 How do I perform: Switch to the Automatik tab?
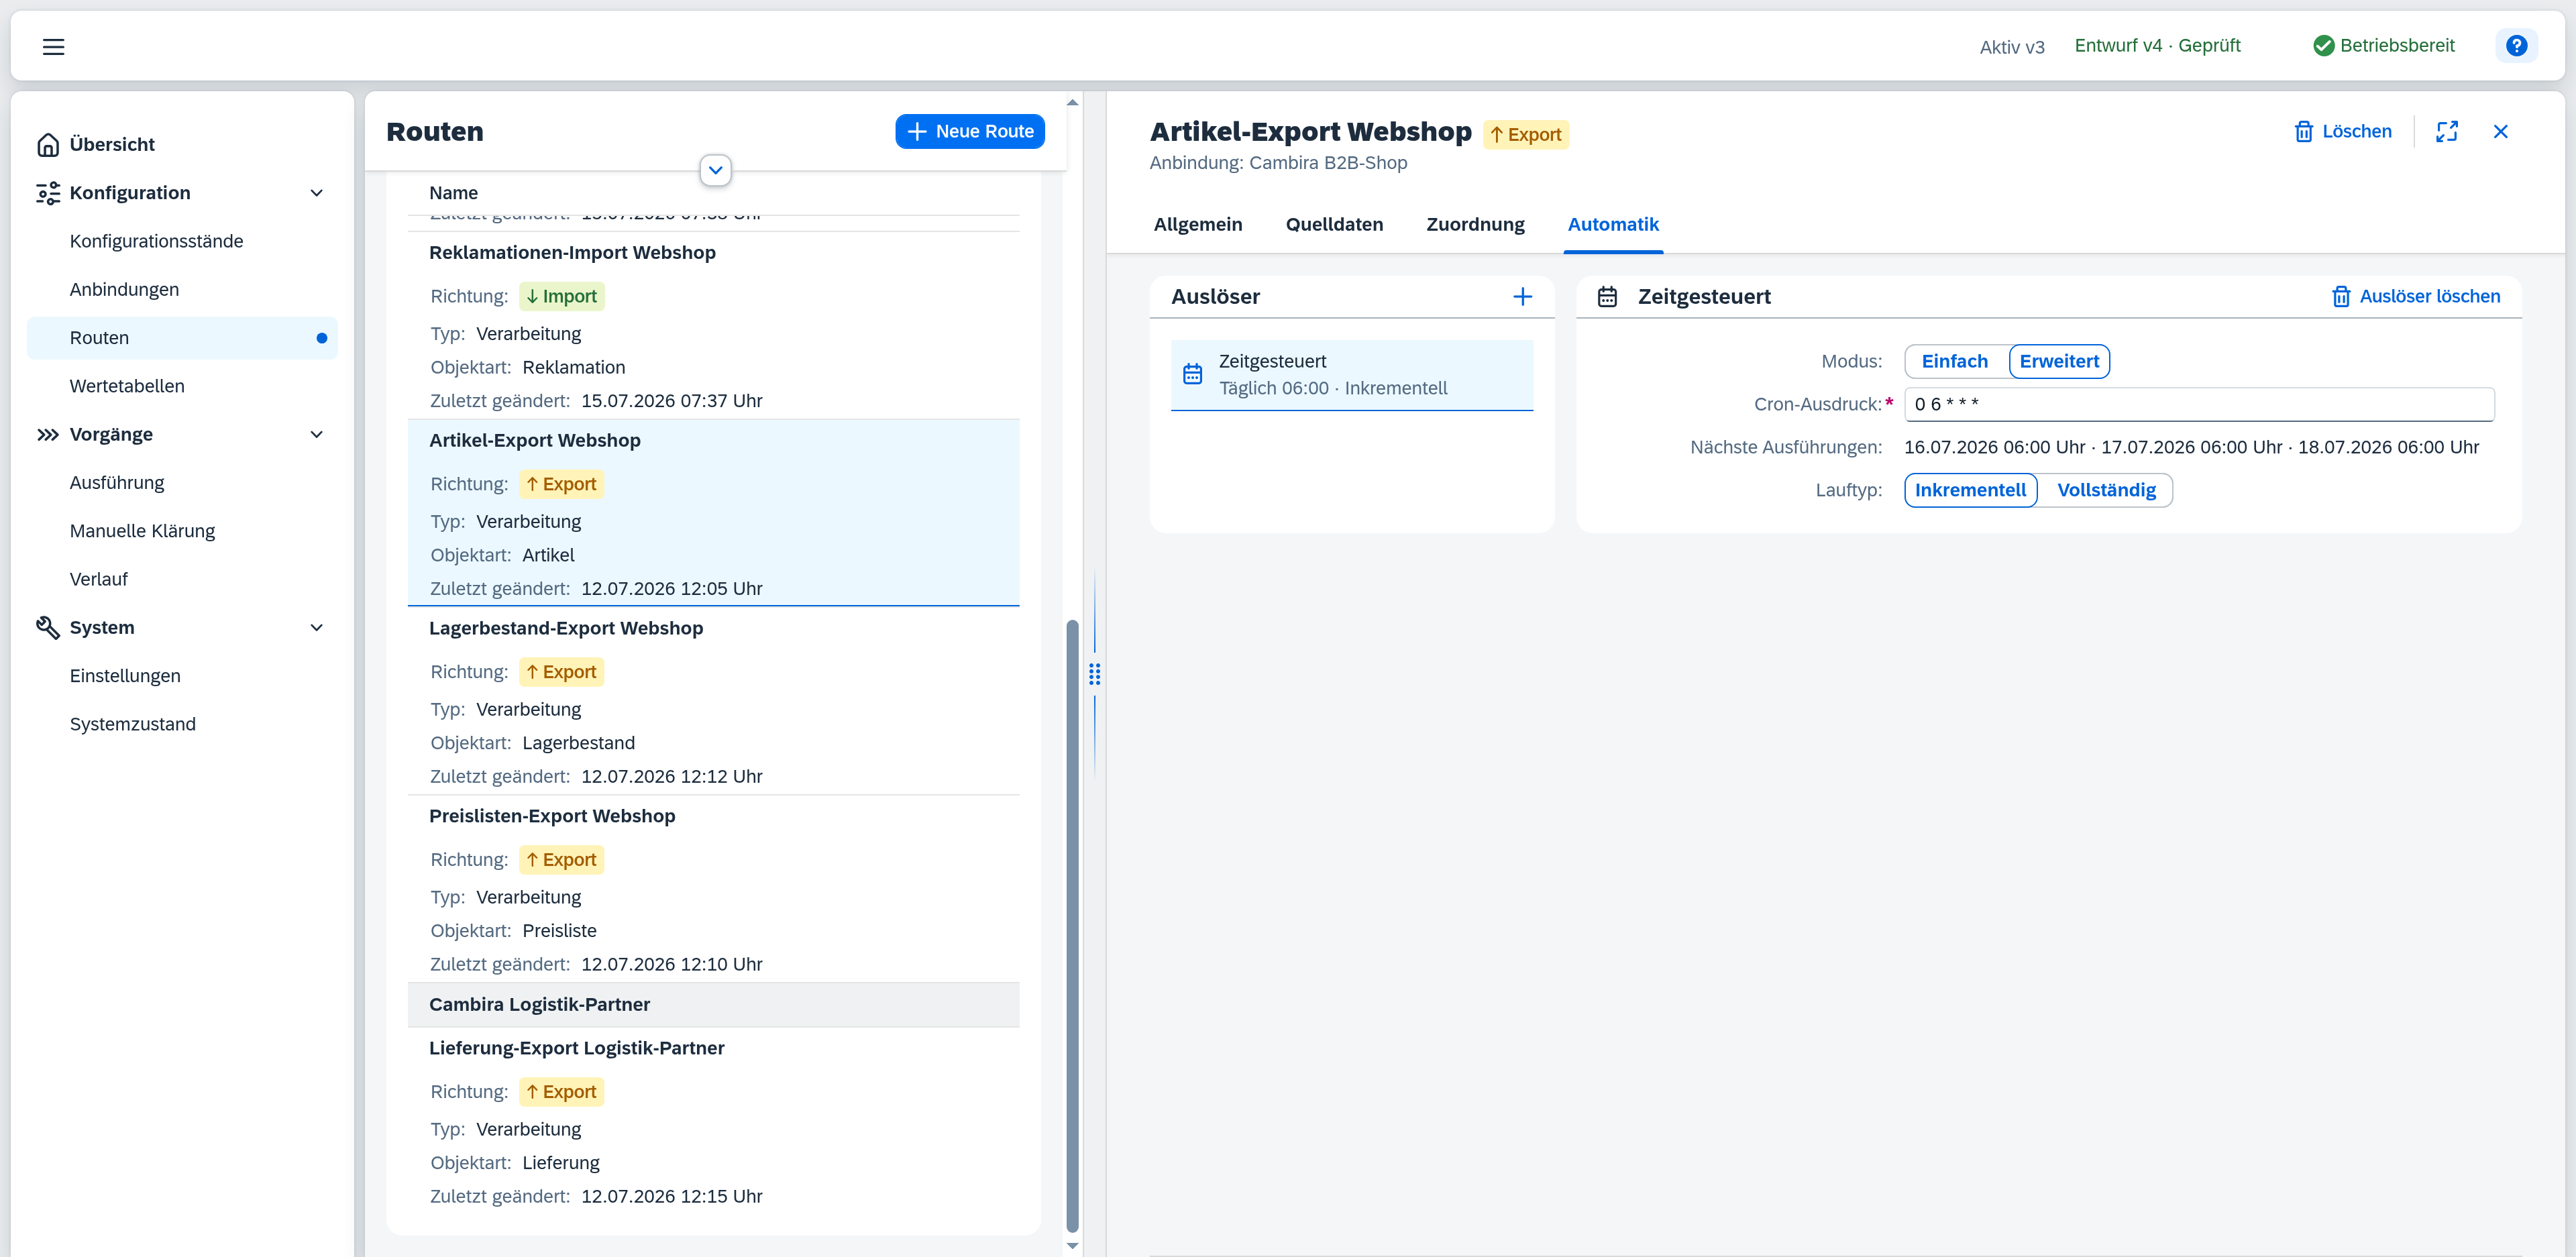pyautogui.click(x=1613, y=225)
